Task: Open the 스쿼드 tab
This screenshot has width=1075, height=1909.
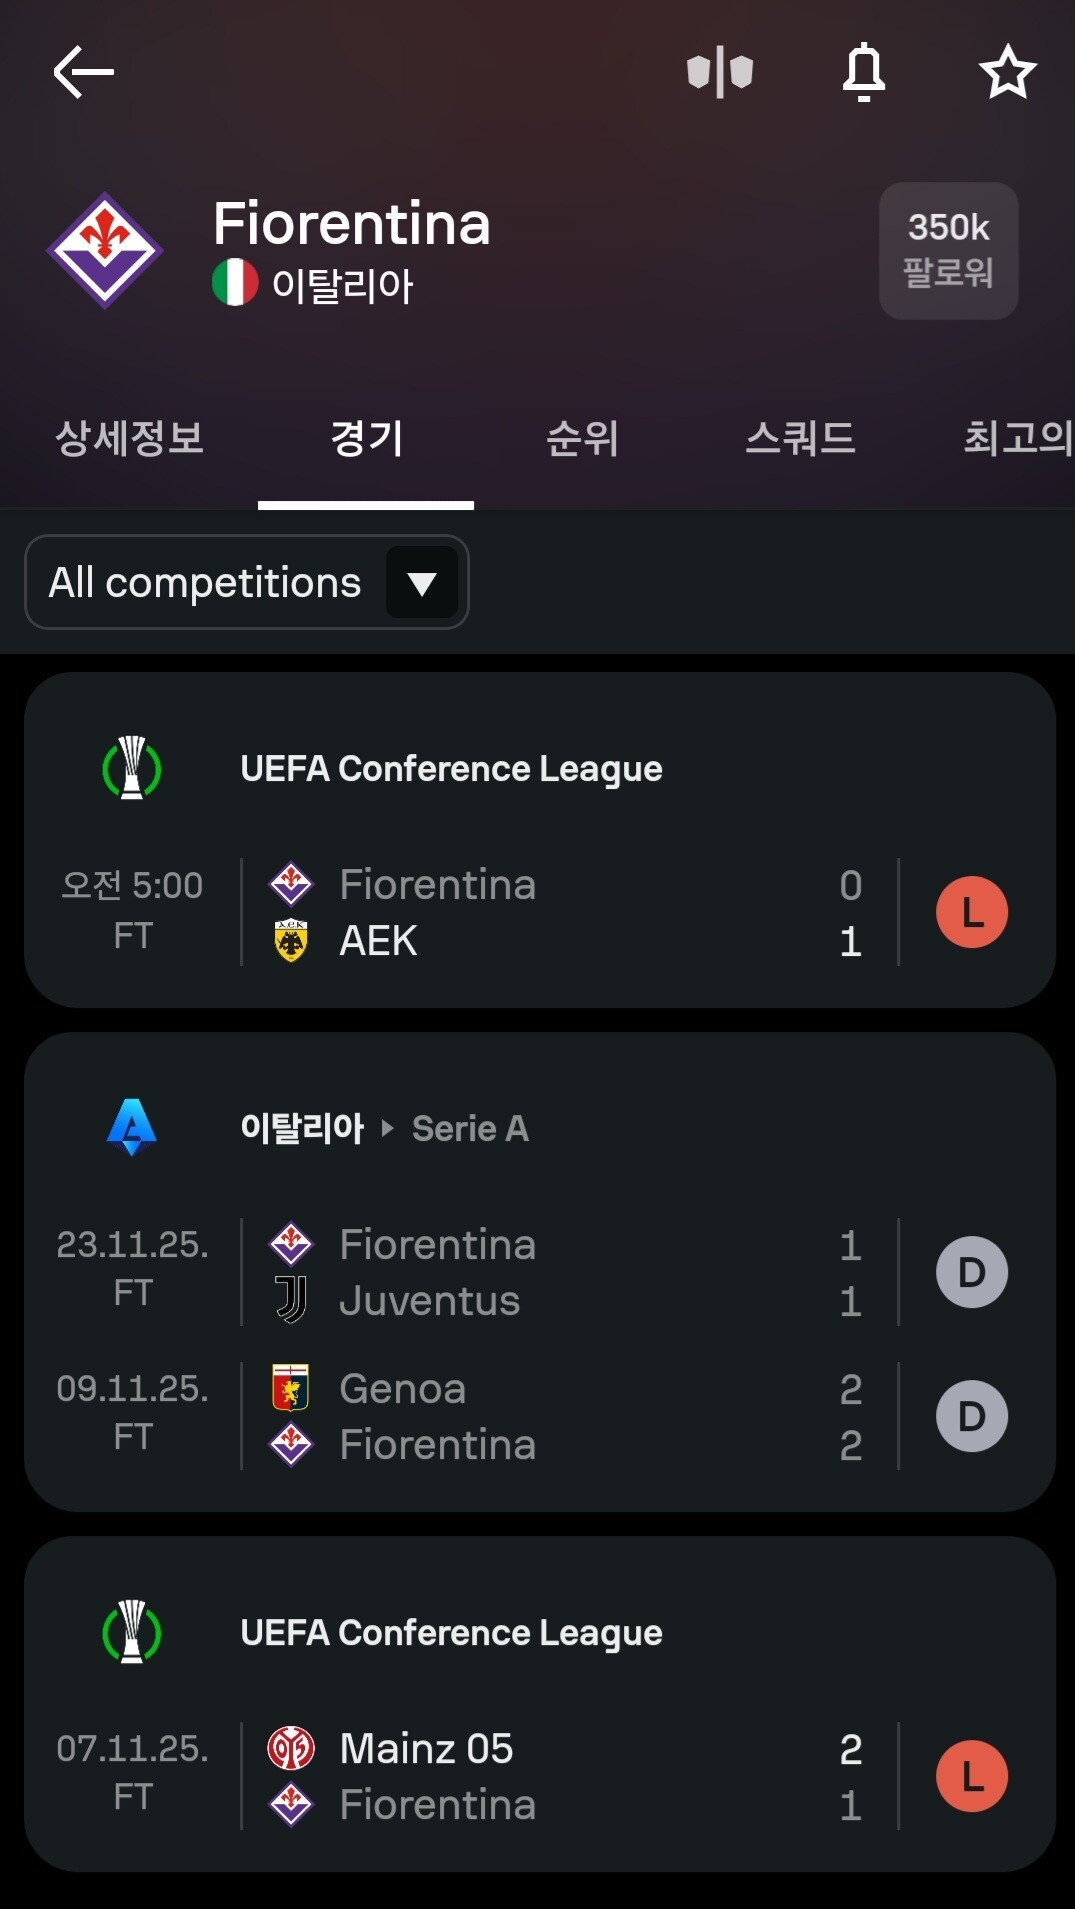Action: tap(800, 438)
